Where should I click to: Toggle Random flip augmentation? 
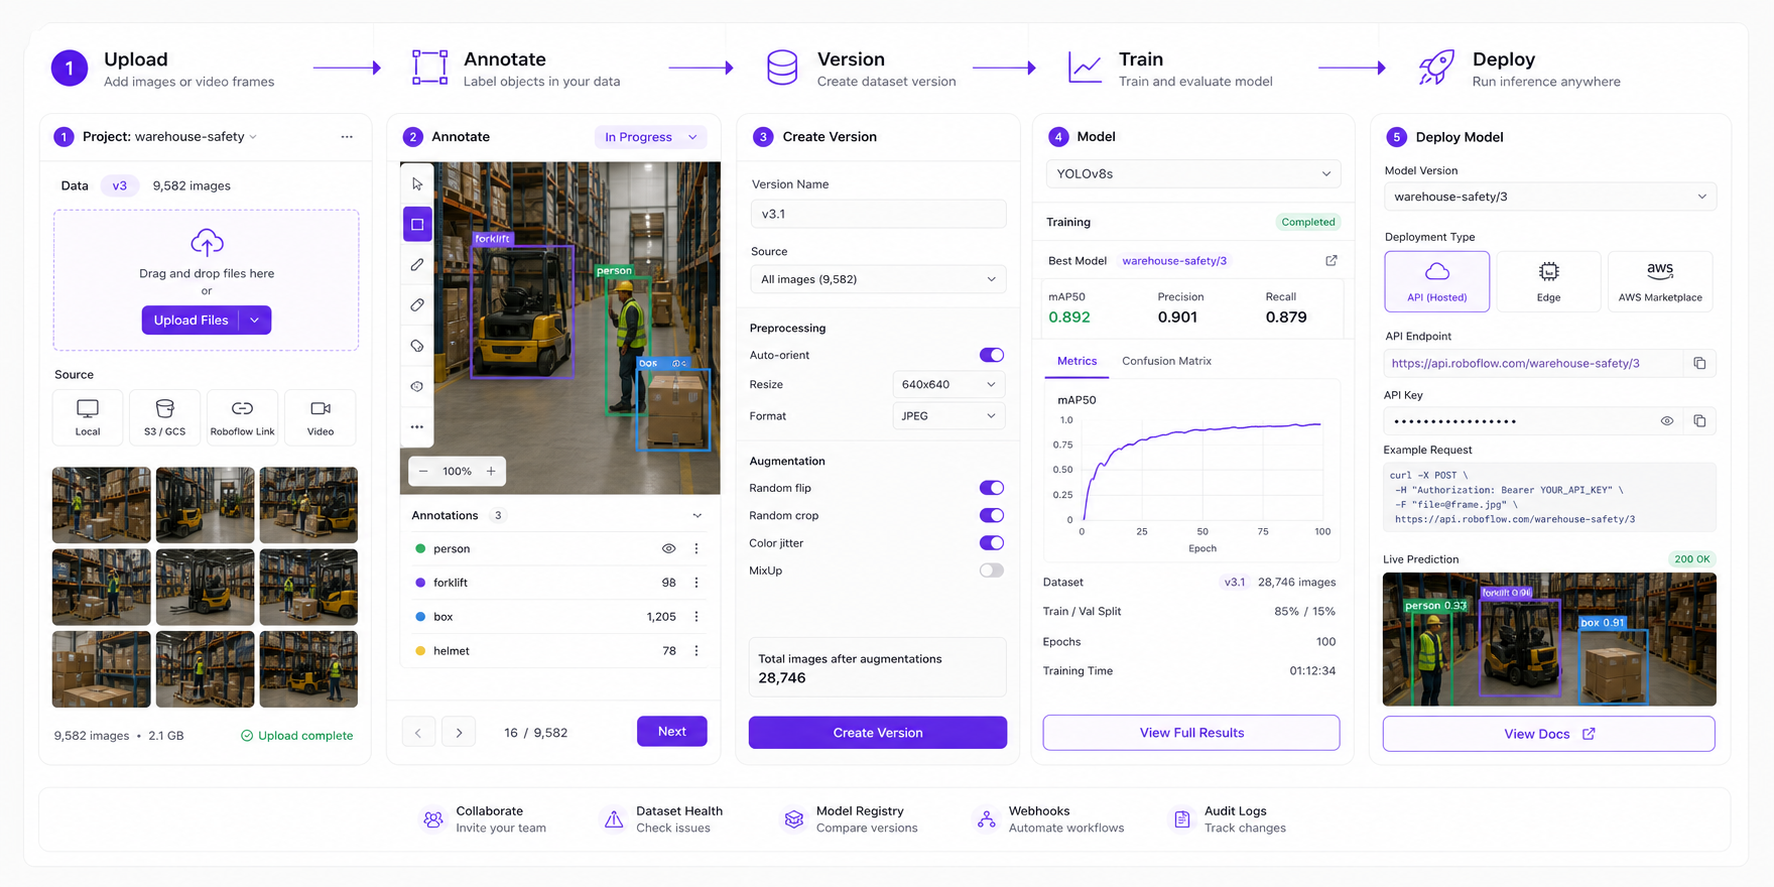click(x=991, y=488)
